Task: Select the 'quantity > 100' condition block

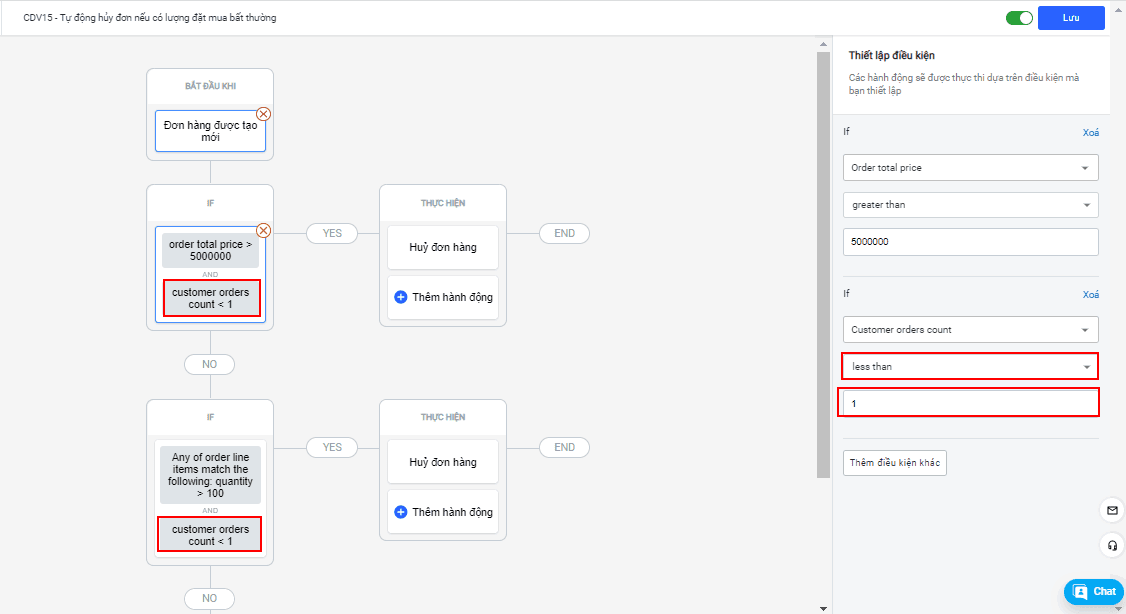Action: [x=210, y=474]
